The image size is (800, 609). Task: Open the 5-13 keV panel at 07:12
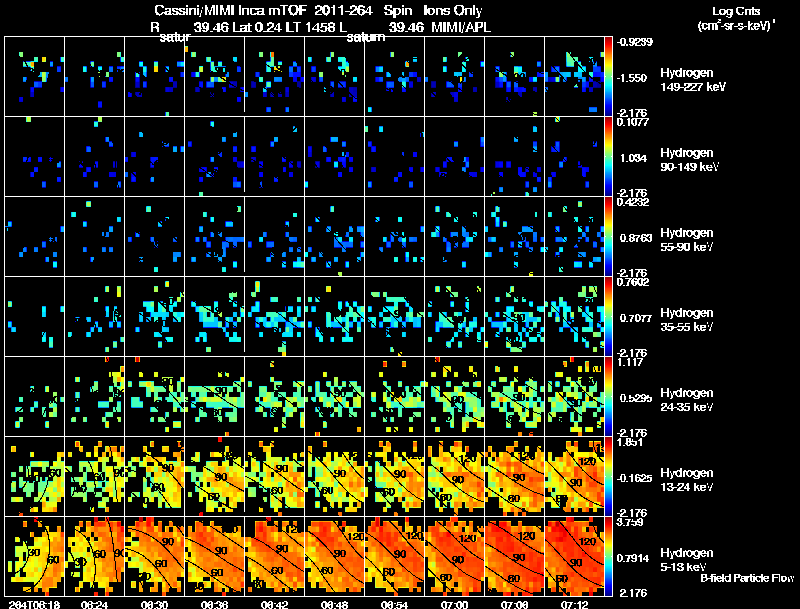pyautogui.click(x=574, y=556)
